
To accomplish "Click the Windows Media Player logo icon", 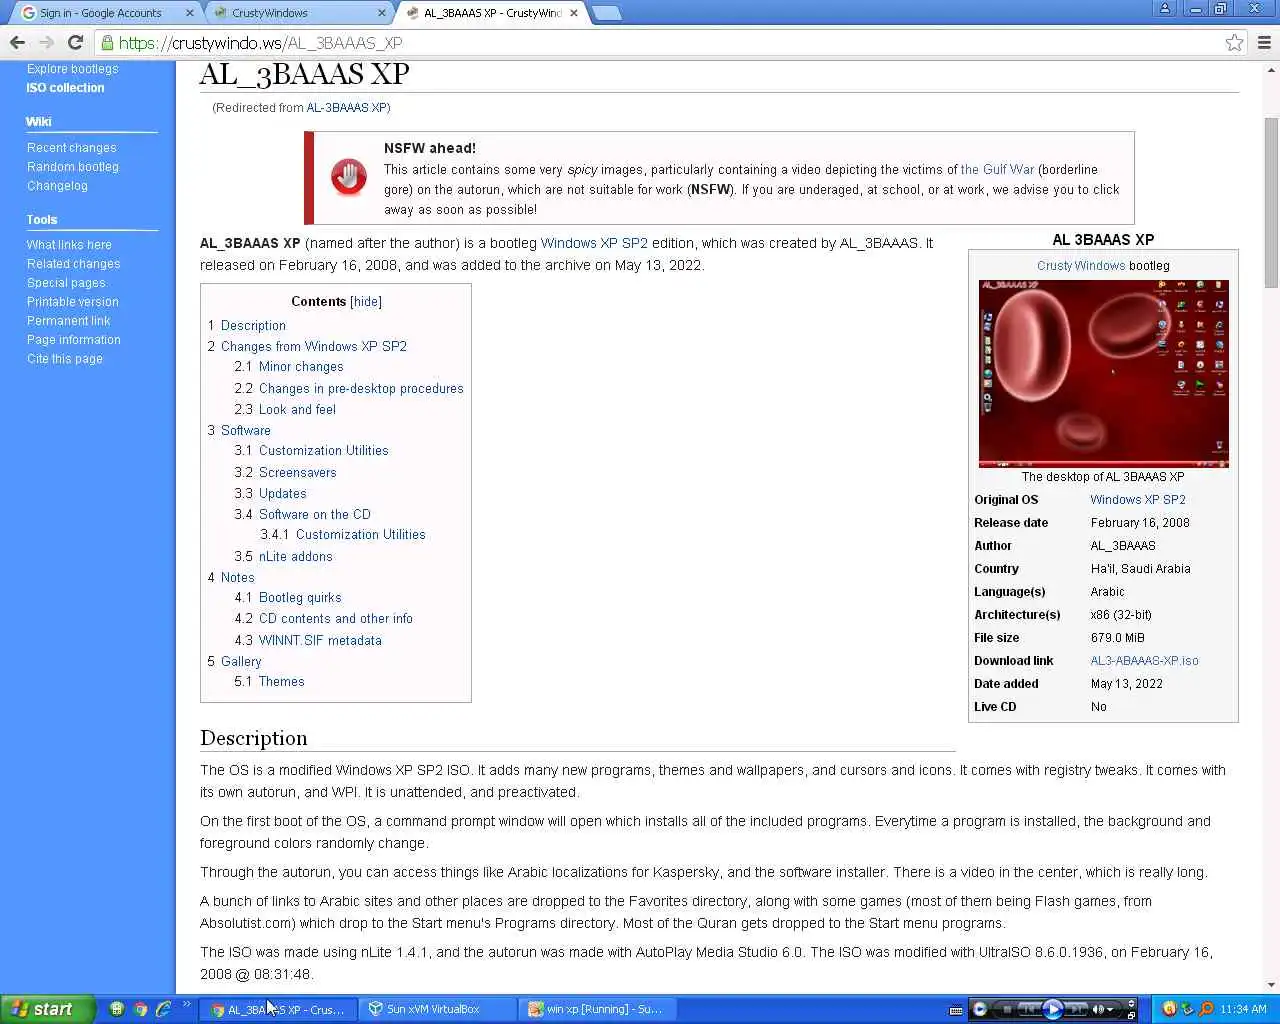I will [x=980, y=1009].
